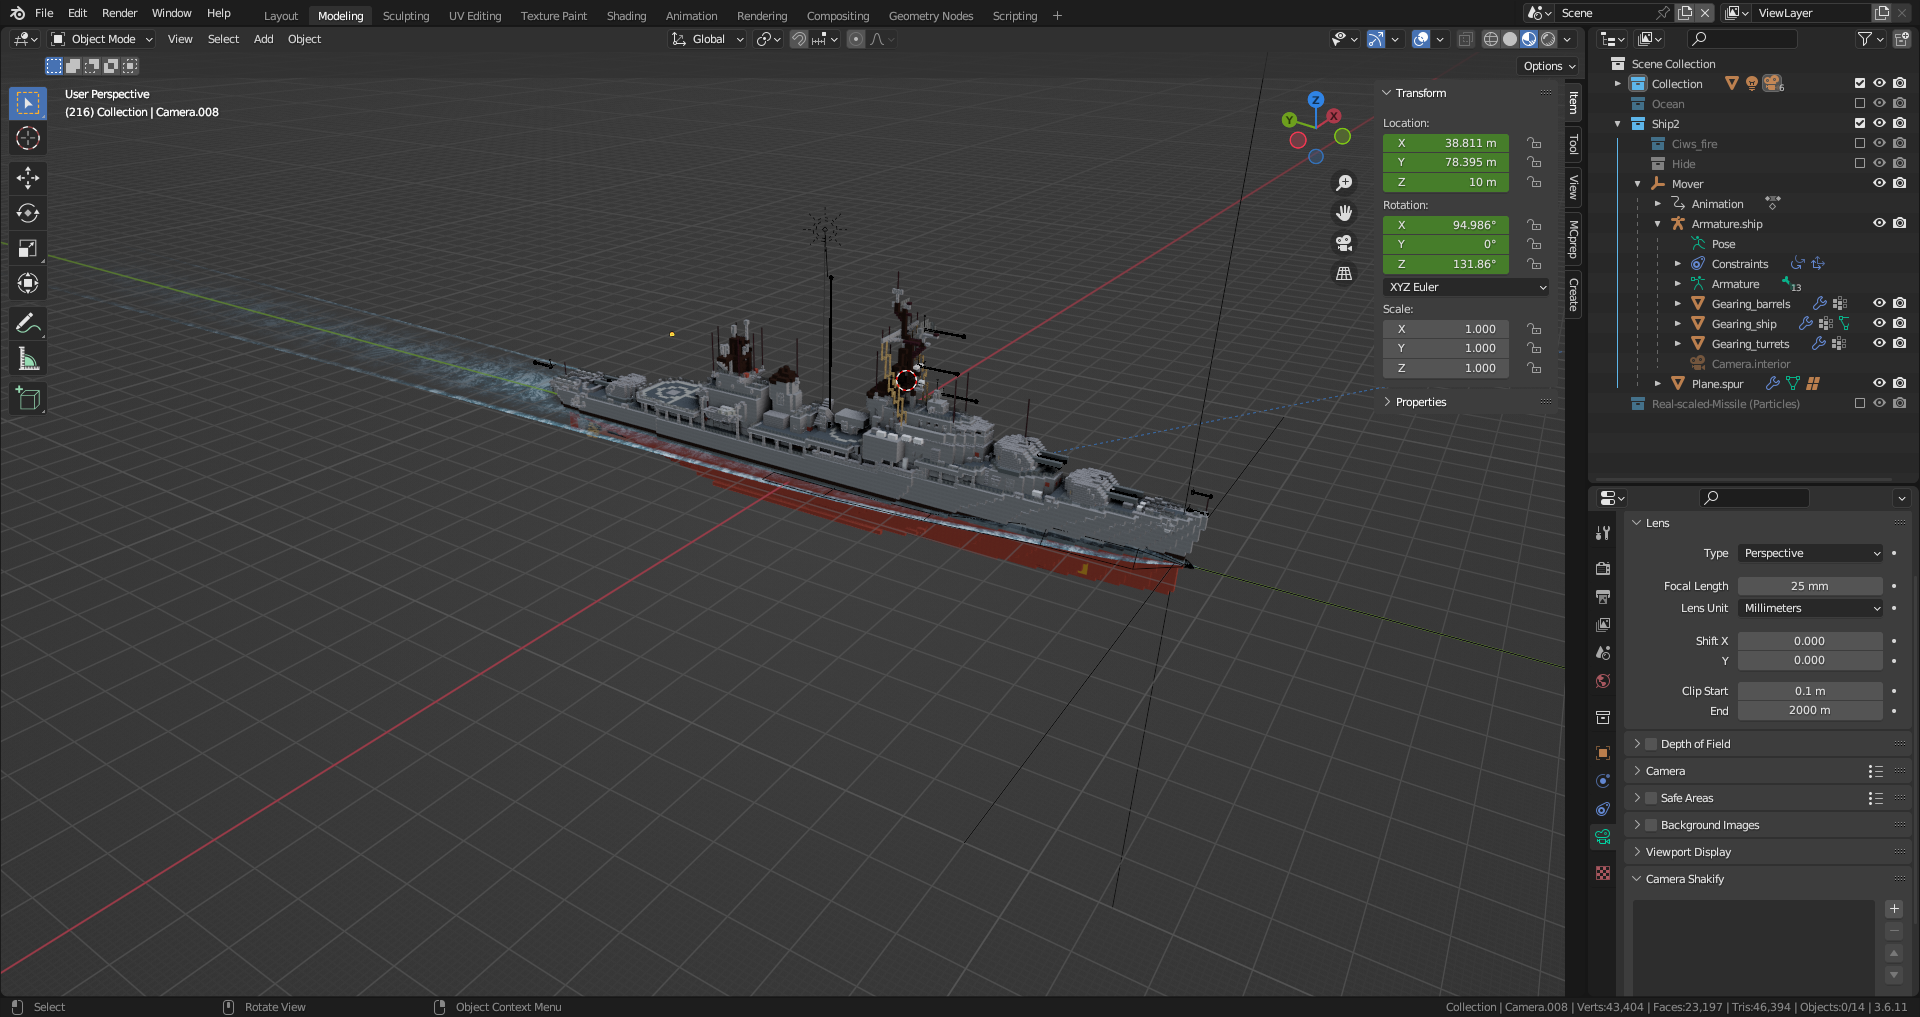Enable the Depth of Field checkbox
Screen dimensions: 1920x1017
pyautogui.click(x=1652, y=744)
